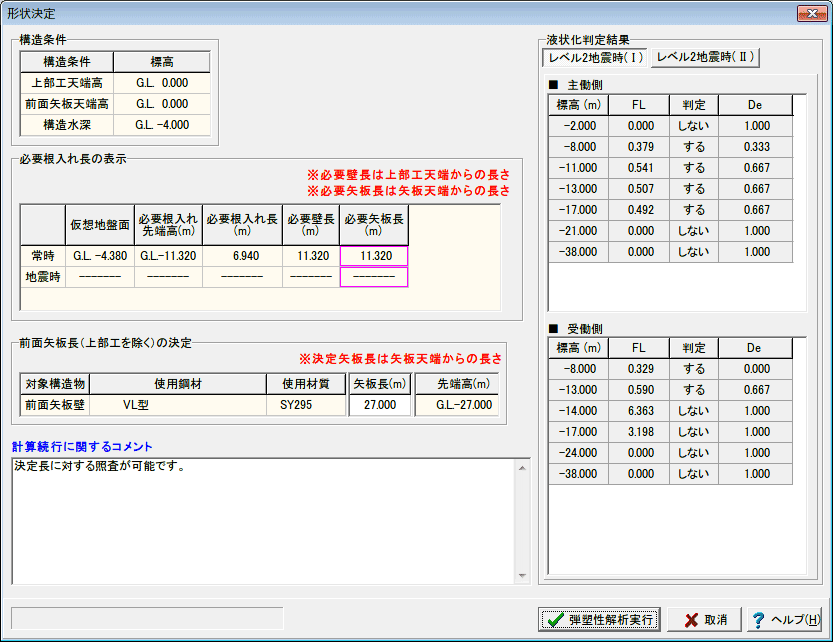
Task: Click the 前面矢板天端高 row label
Action: tap(67, 104)
